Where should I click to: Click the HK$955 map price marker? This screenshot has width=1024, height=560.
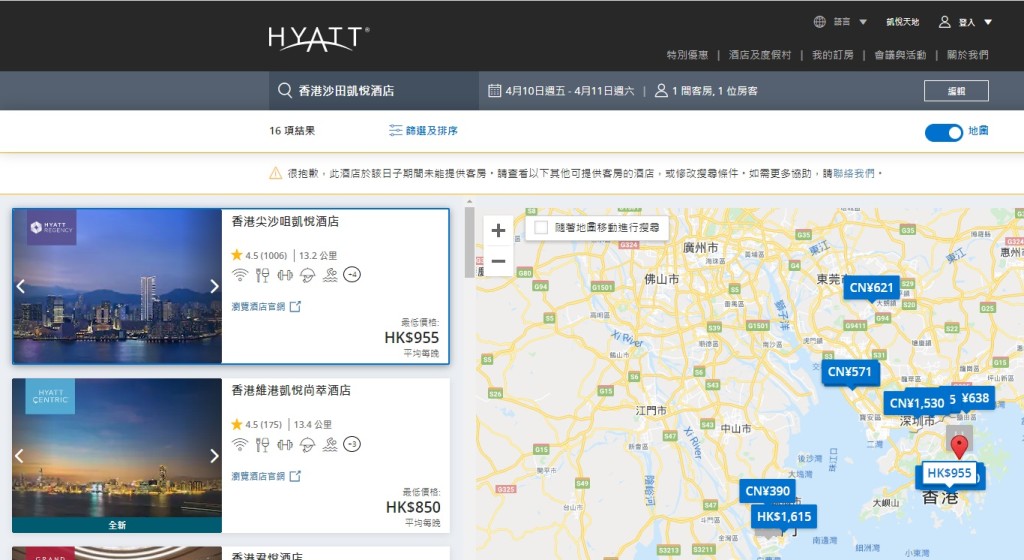coord(949,473)
